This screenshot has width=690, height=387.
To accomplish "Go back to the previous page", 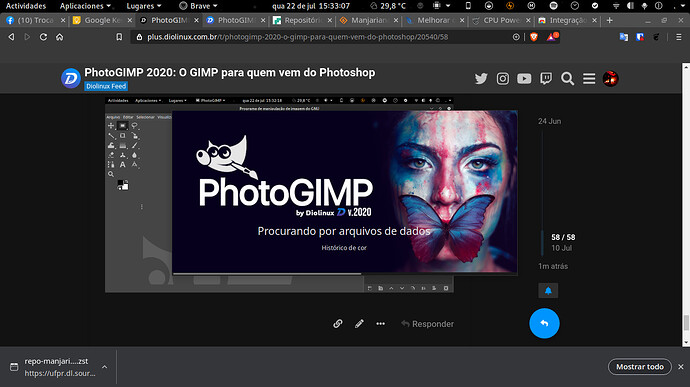I will [x=11, y=37].
